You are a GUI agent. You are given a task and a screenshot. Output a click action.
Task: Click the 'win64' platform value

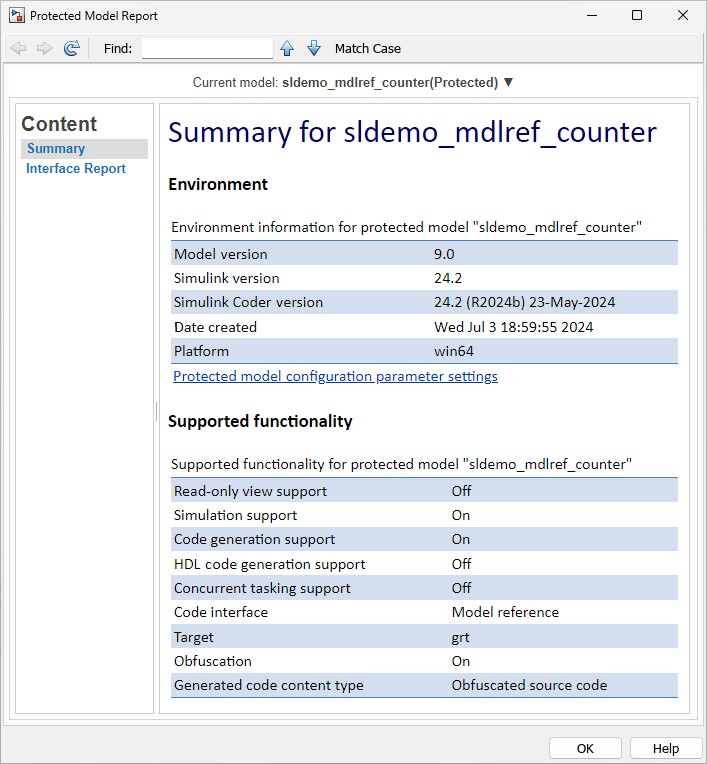pos(454,351)
